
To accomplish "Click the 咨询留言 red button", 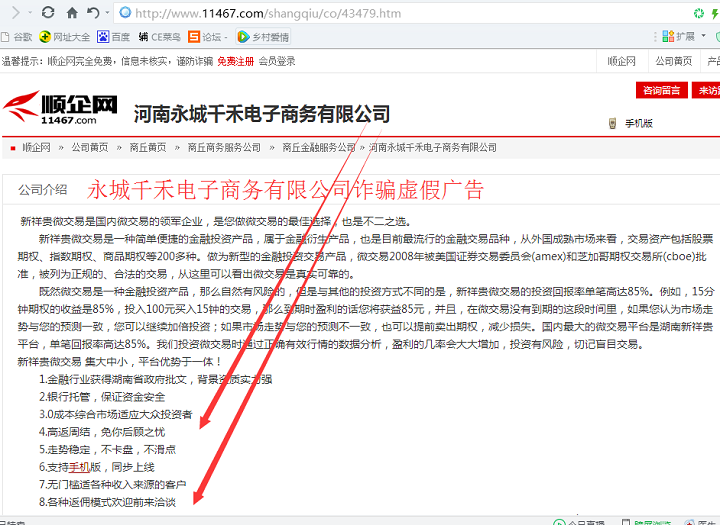I will click(x=662, y=90).
